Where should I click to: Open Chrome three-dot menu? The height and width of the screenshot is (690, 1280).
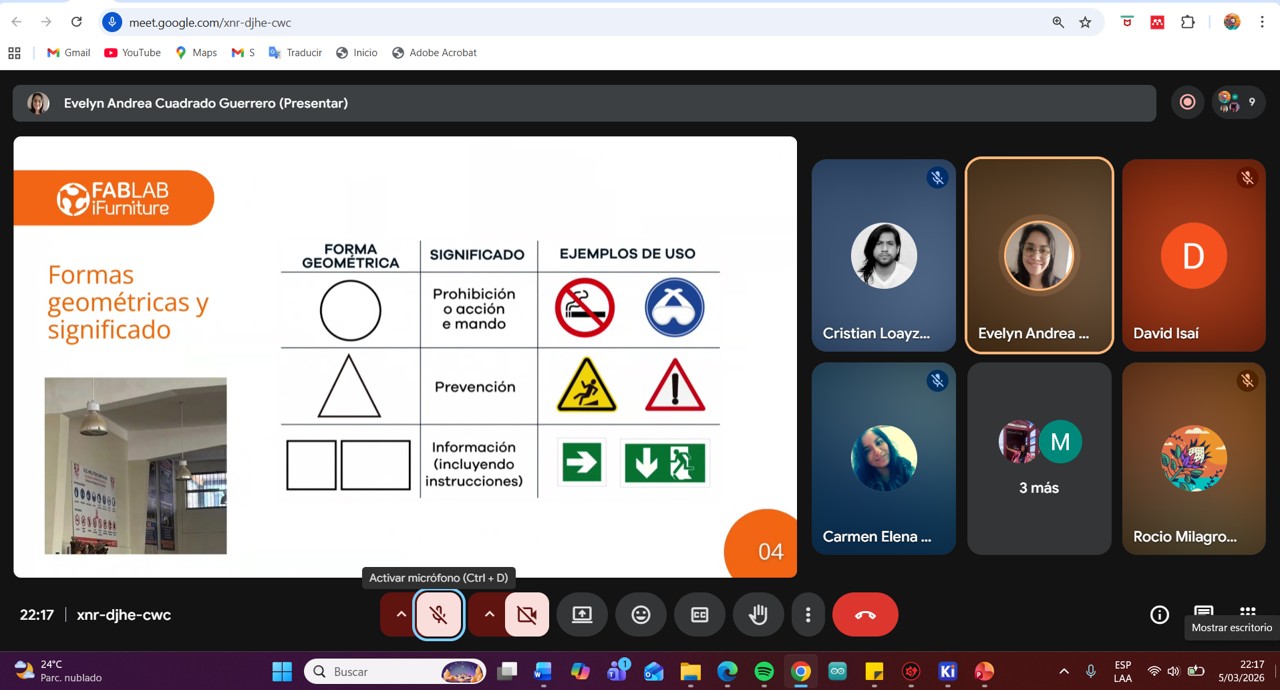click(x=1260, y=22)
